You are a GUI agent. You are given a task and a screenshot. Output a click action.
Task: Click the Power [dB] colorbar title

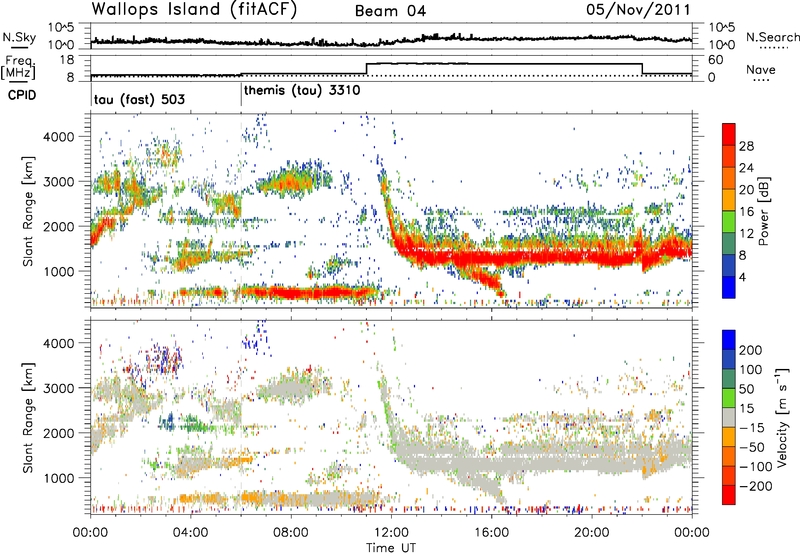point(764,211)
